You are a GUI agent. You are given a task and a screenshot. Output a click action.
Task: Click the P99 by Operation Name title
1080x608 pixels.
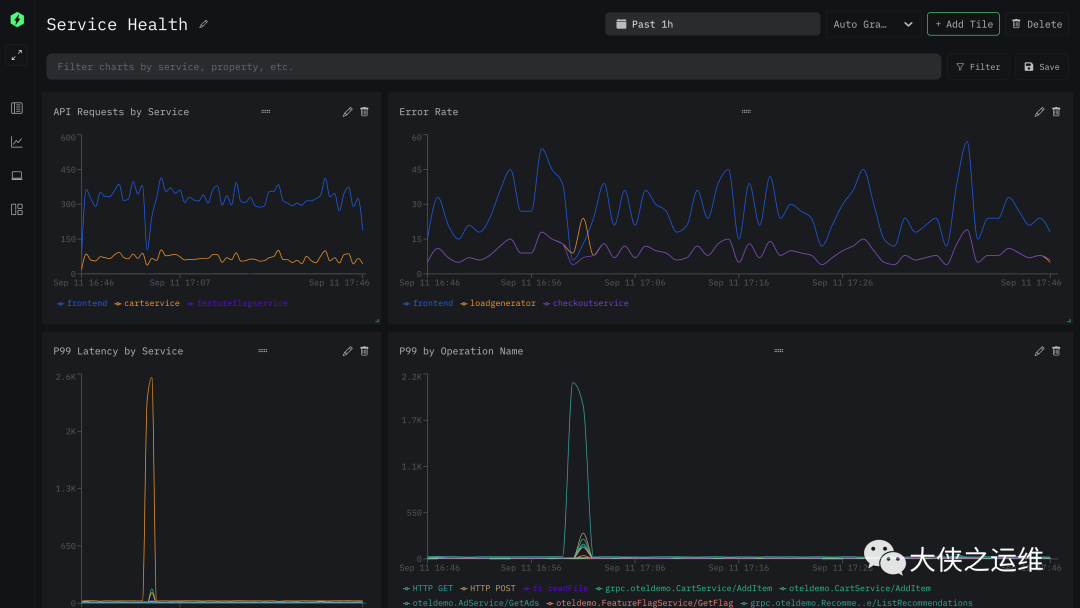click(461, 351)
